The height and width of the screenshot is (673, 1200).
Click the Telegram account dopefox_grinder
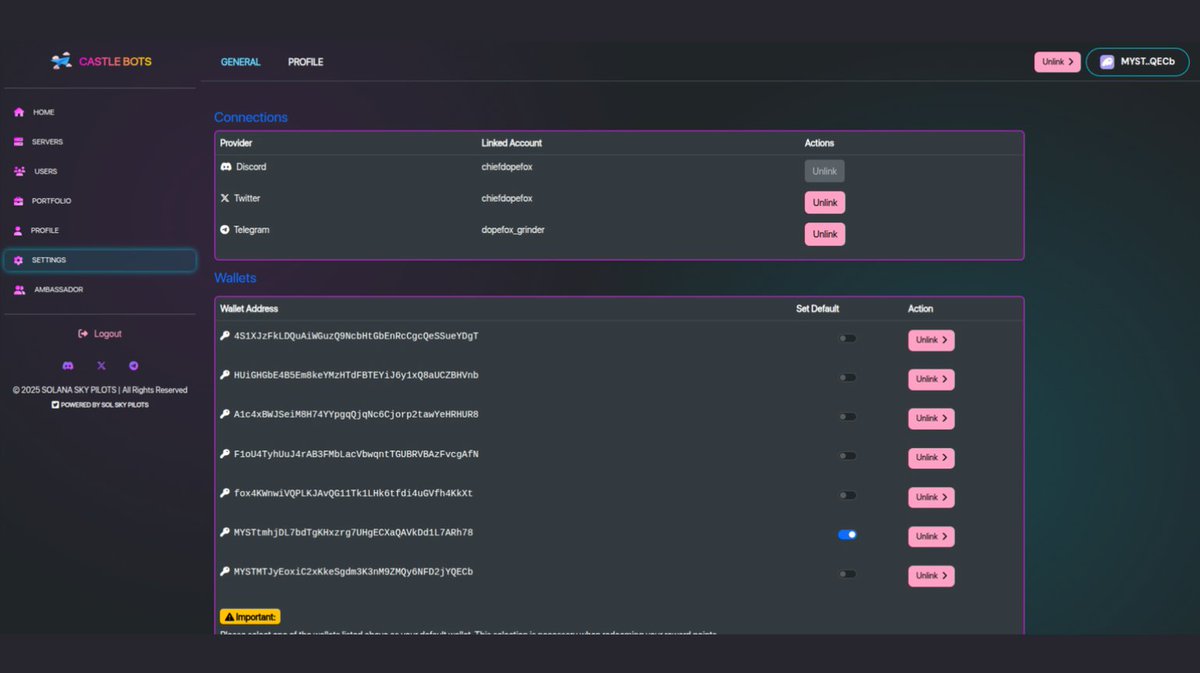513,230
